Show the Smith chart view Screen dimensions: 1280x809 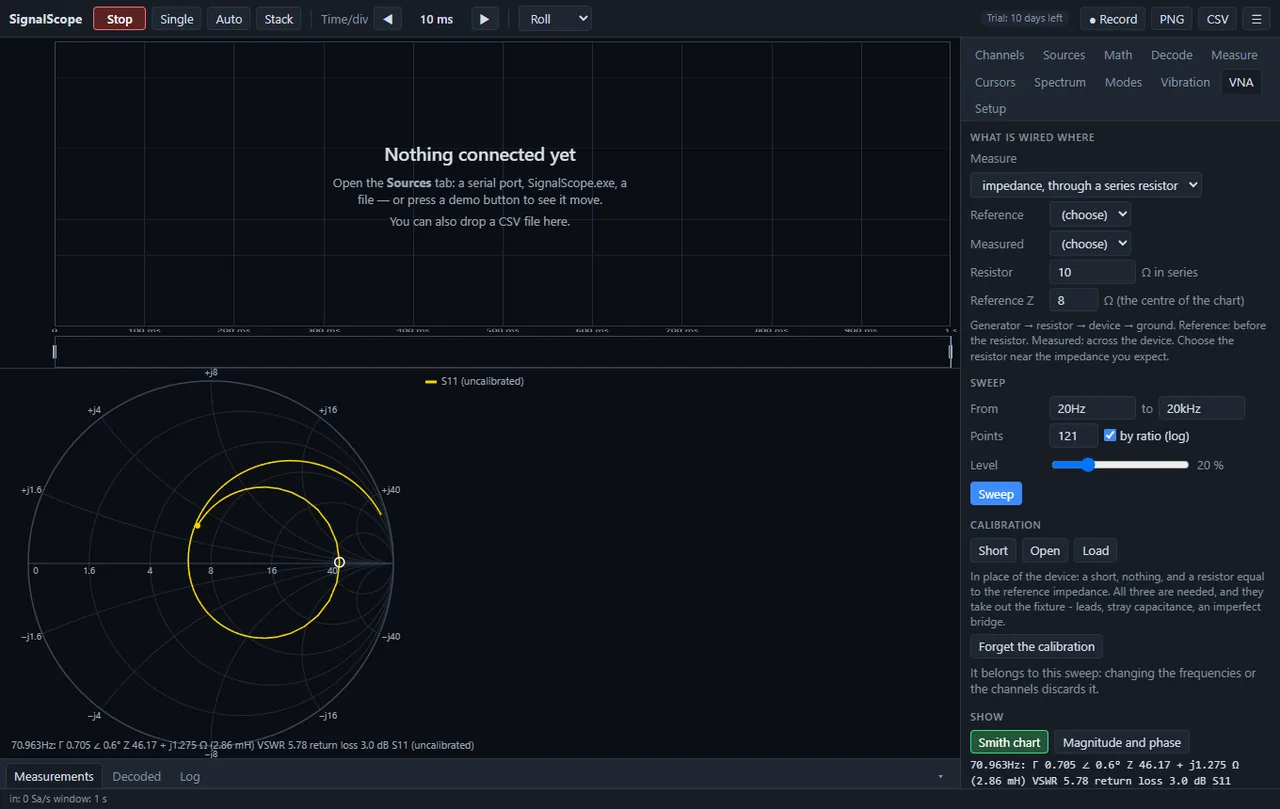point(1009,742)
